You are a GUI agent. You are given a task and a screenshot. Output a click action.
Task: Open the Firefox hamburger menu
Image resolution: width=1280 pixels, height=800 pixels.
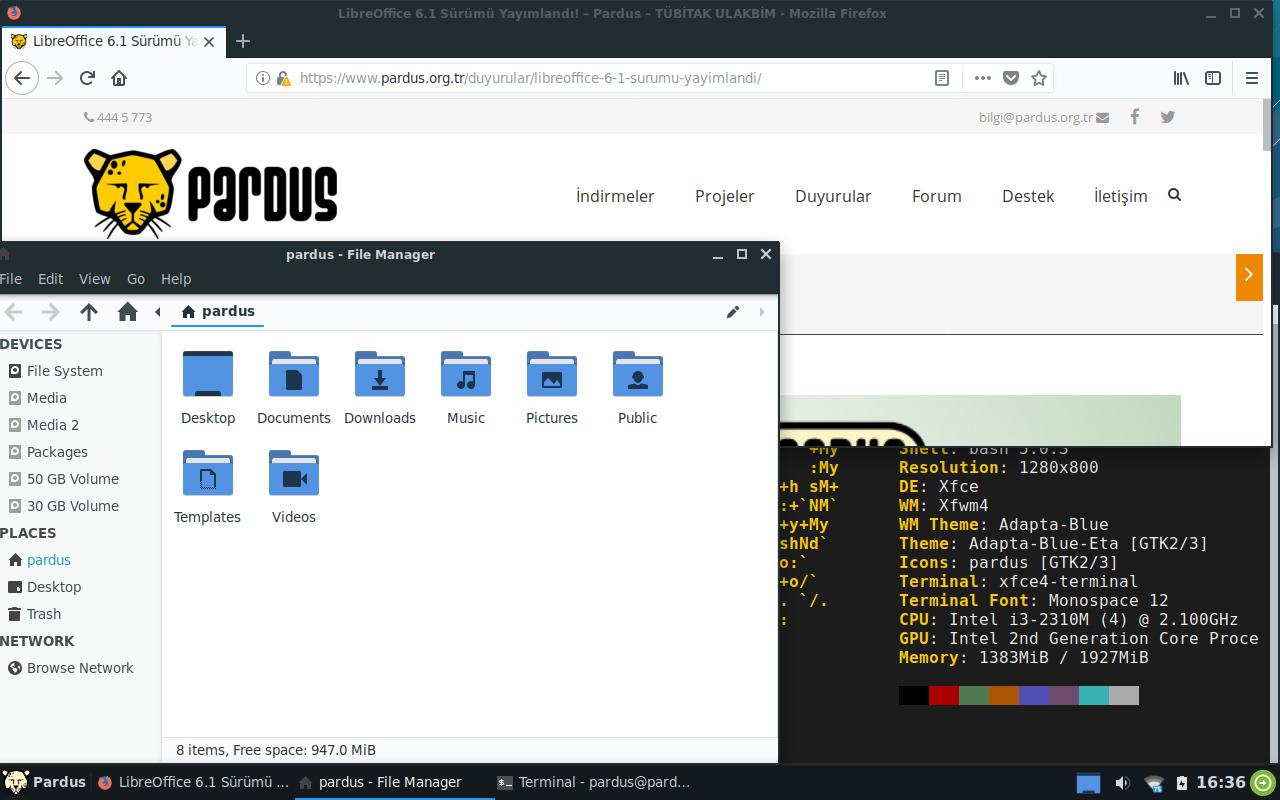click(1251, 77)
